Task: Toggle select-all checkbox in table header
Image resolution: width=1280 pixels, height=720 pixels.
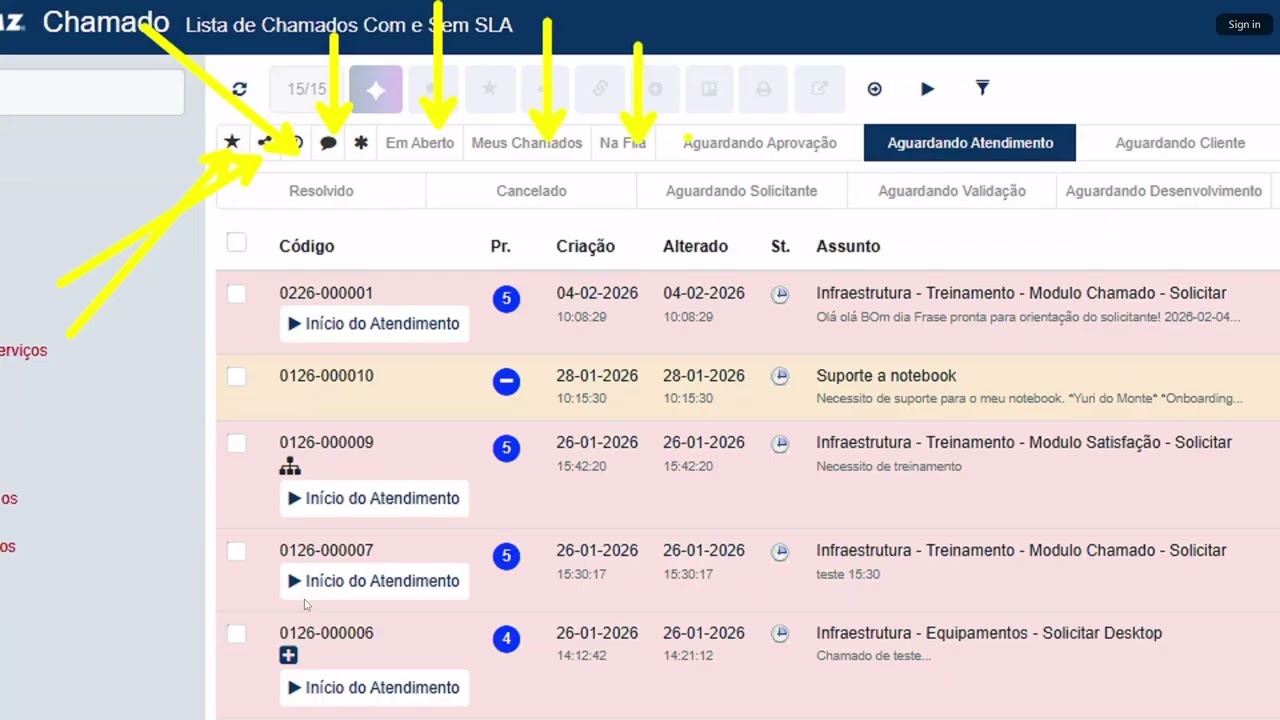Action: point(236,242)
